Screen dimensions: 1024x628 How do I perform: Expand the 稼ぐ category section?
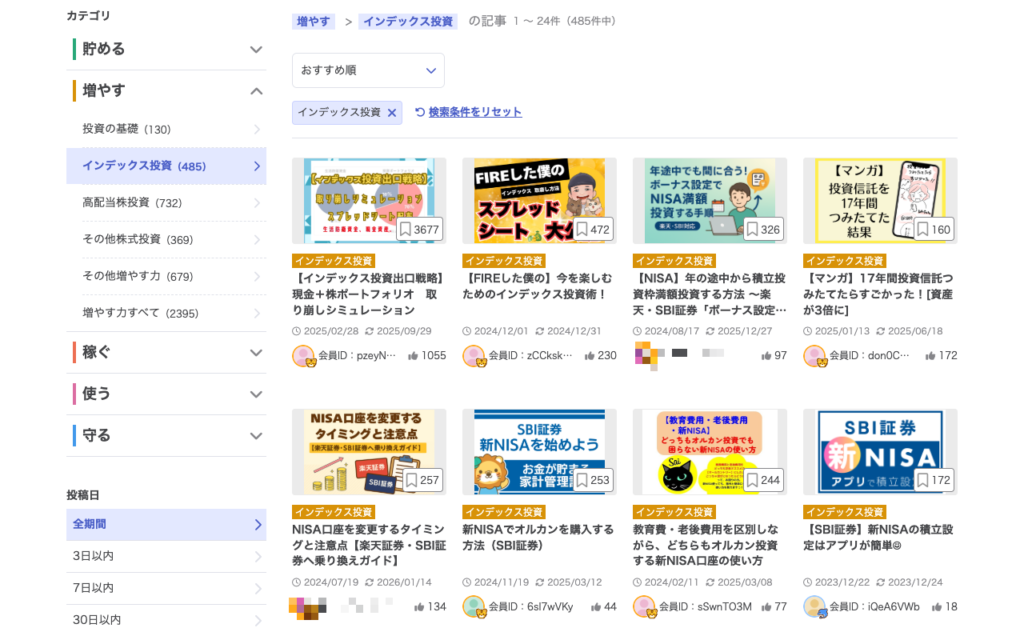tap(167, 353)
